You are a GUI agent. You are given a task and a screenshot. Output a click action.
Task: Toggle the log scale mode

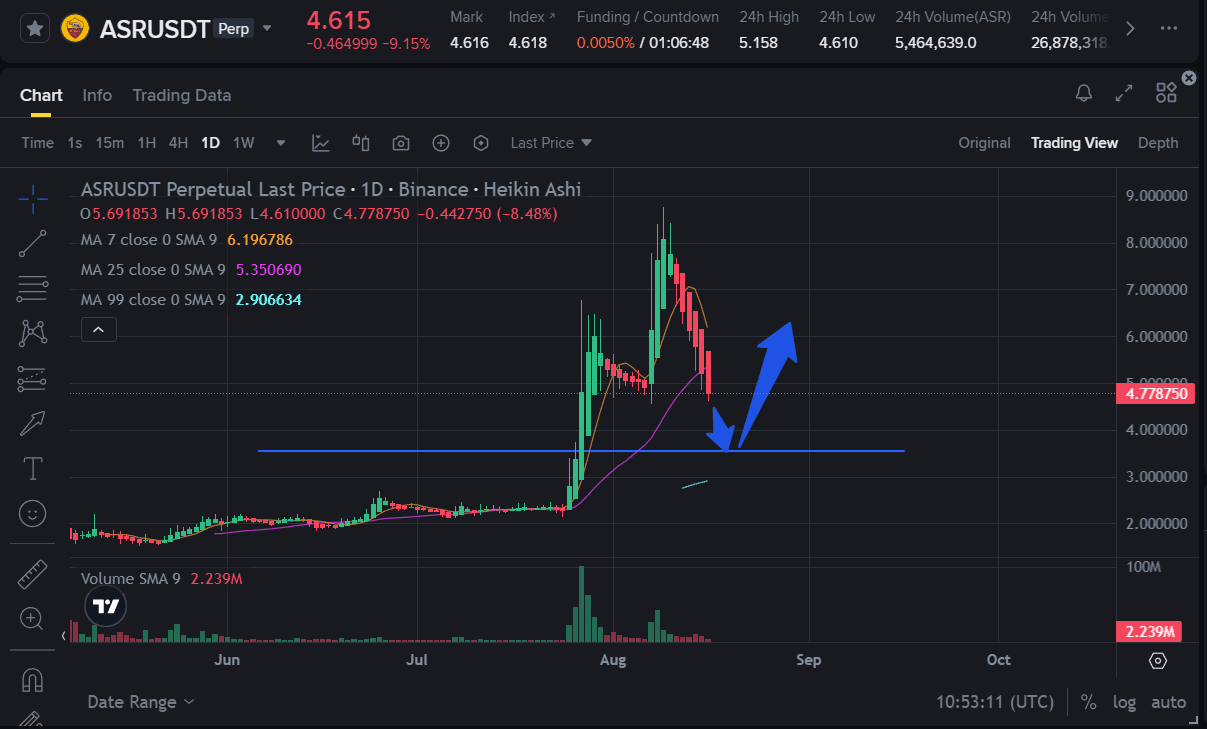pos(1124,702)
